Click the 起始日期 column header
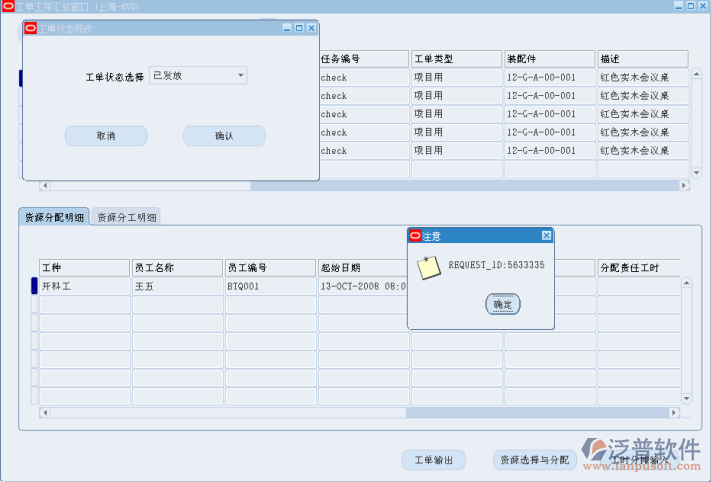711x482 pixels. tap(363, 268)
